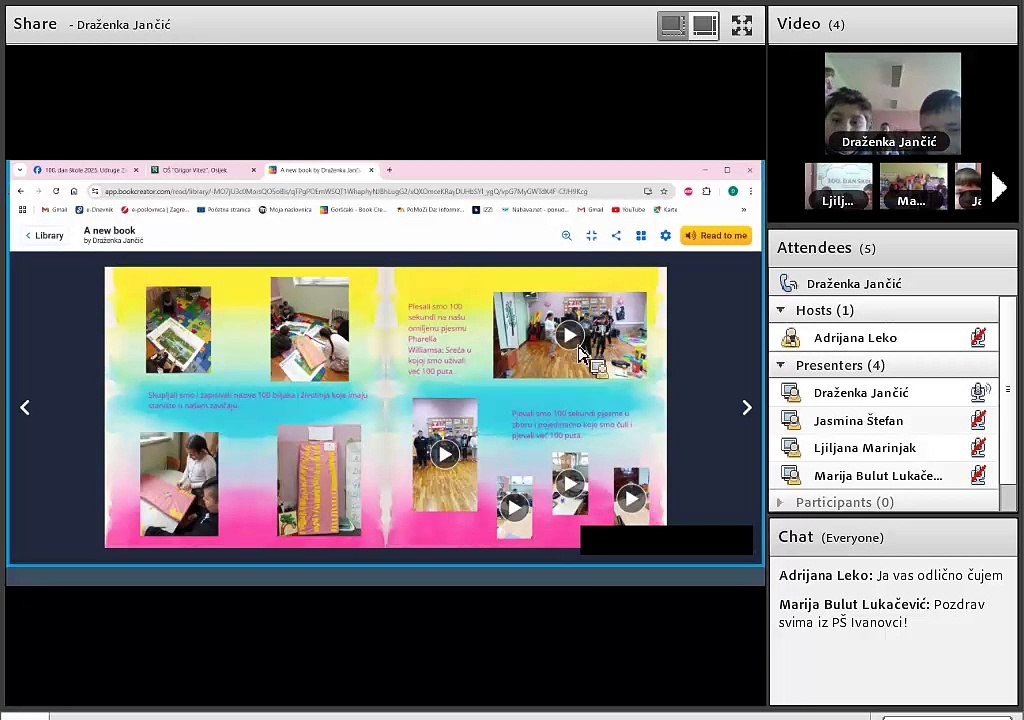Open Book Creator settings gear
The width and height of the screenshot is (1024, 720).
tap(665, 235)
